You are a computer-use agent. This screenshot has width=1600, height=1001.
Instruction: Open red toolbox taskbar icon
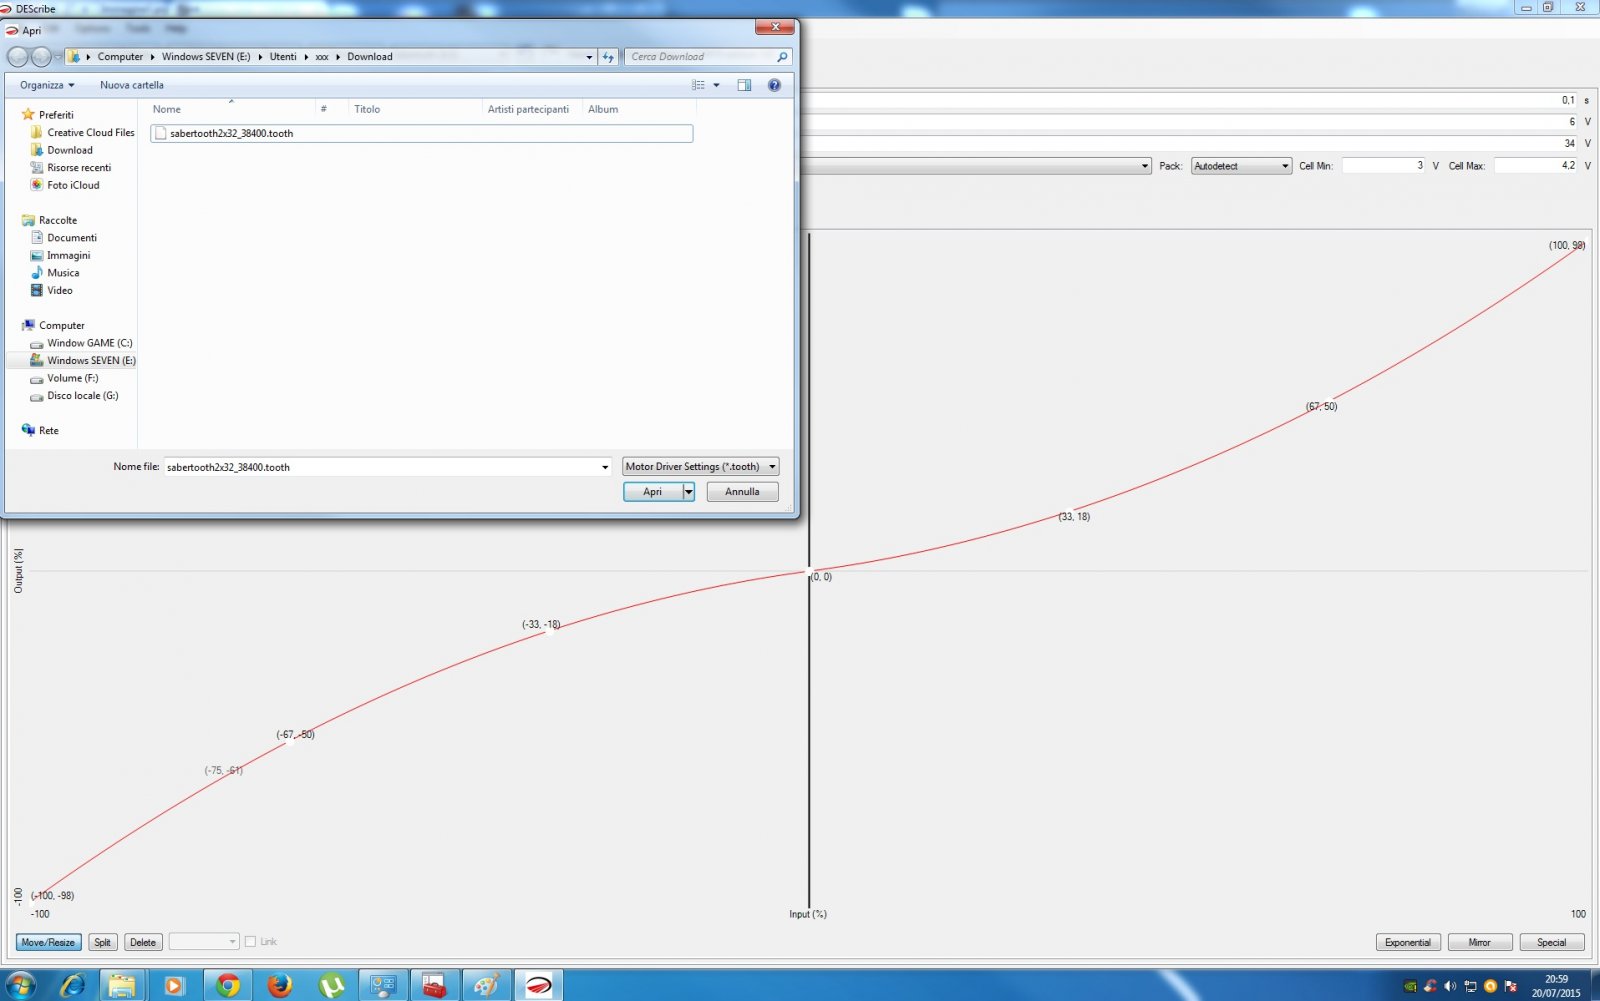[435, 985]
